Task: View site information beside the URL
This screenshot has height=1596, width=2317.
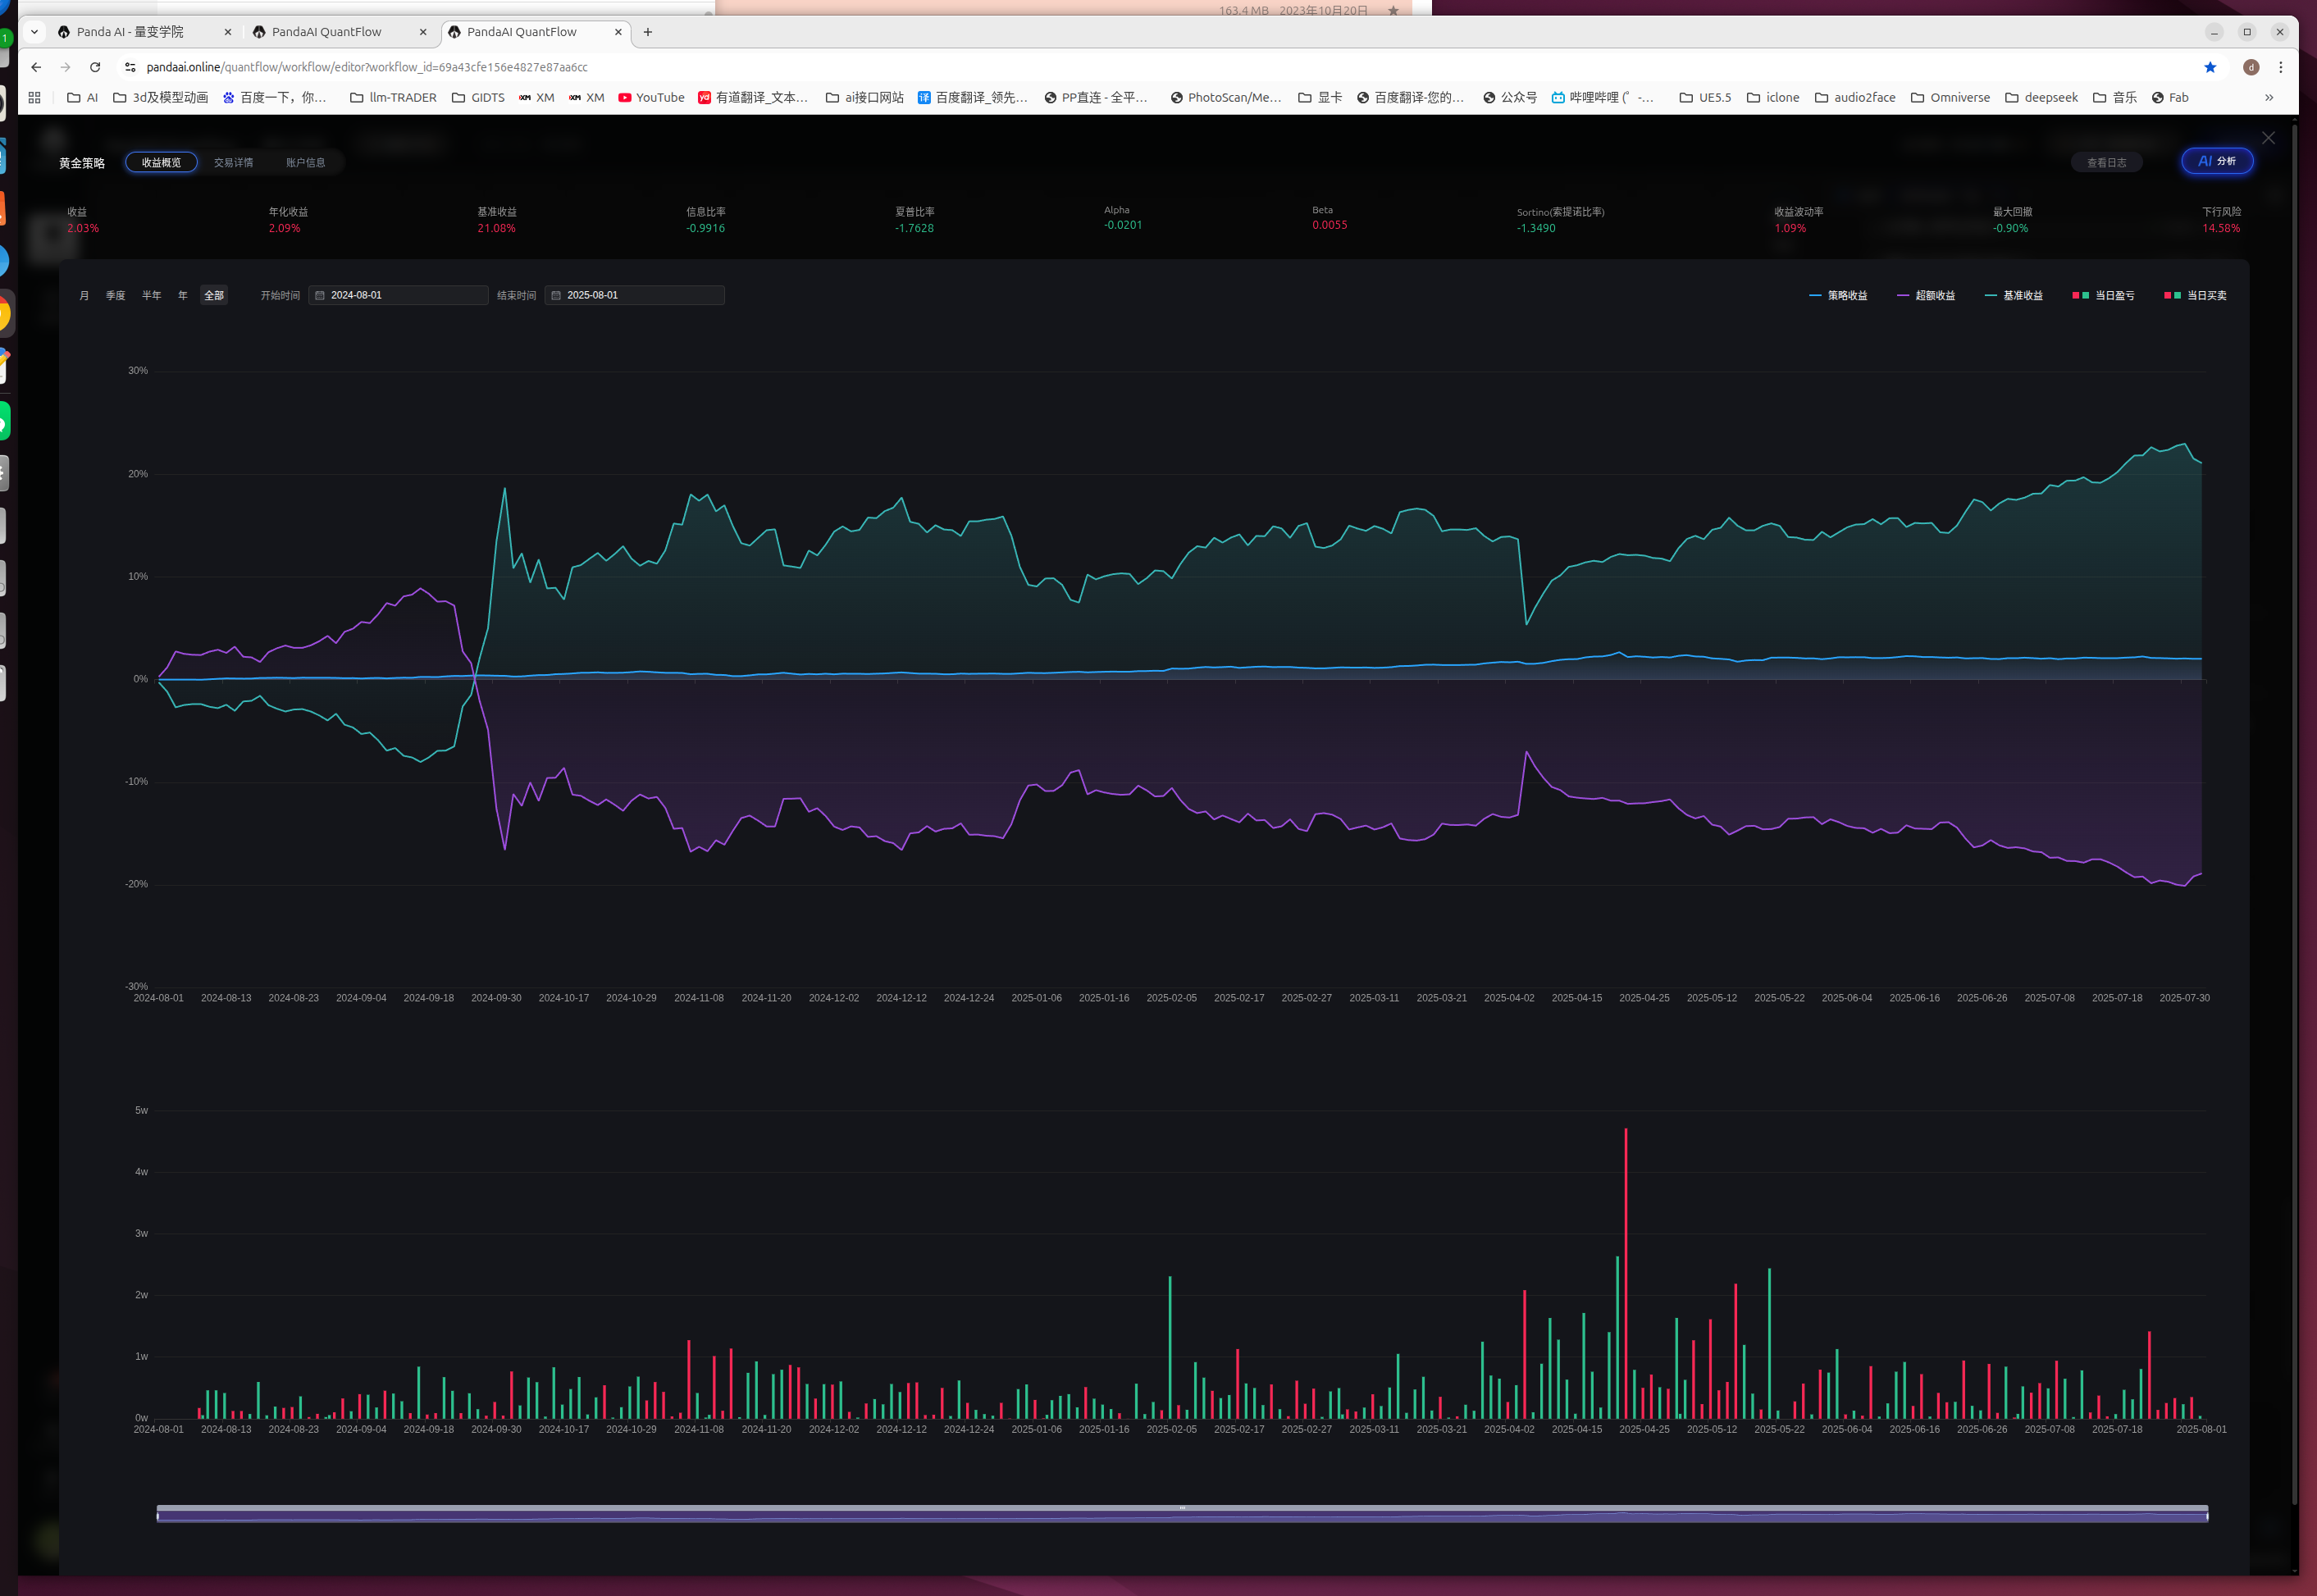Action: 130,67
